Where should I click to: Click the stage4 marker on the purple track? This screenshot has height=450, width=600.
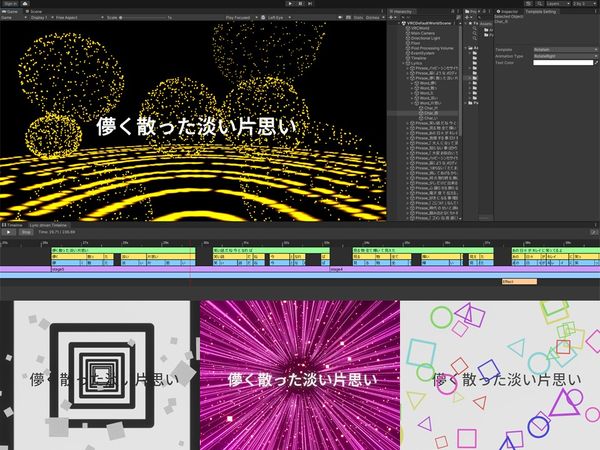pyautogui.click(x=337, y=269)
